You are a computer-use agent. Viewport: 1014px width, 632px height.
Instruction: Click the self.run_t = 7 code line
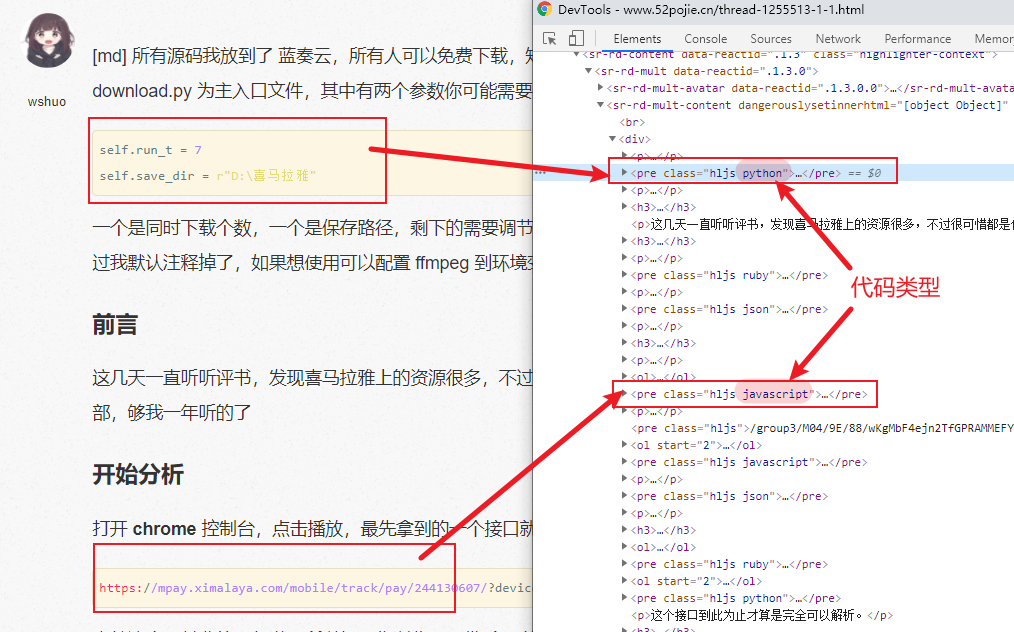click(150, 149)
